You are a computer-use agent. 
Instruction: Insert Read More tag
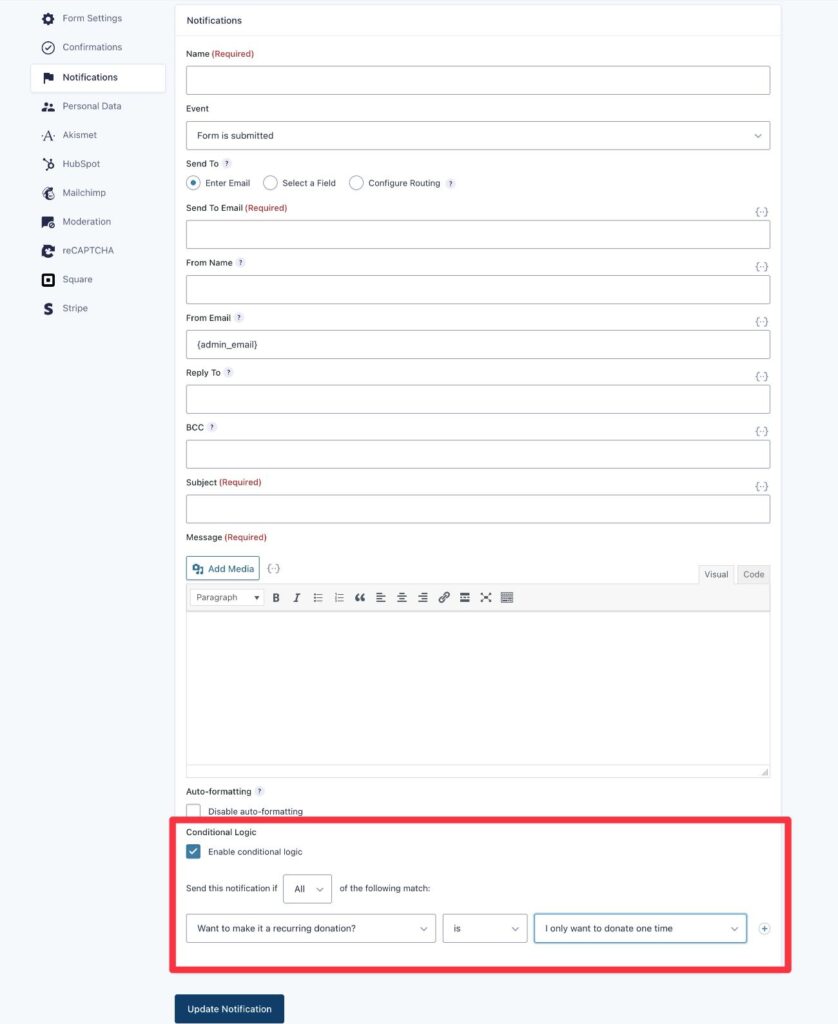(464, 598)
